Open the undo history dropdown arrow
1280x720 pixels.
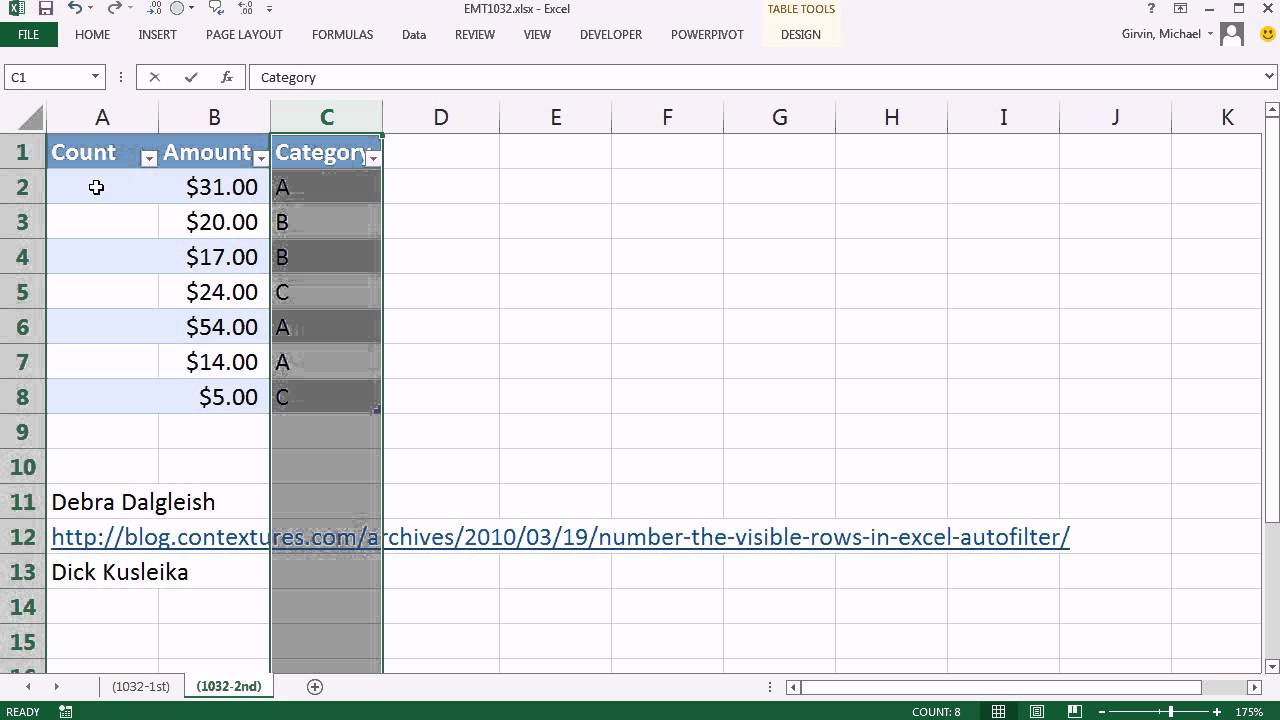[x=93, y=9]
